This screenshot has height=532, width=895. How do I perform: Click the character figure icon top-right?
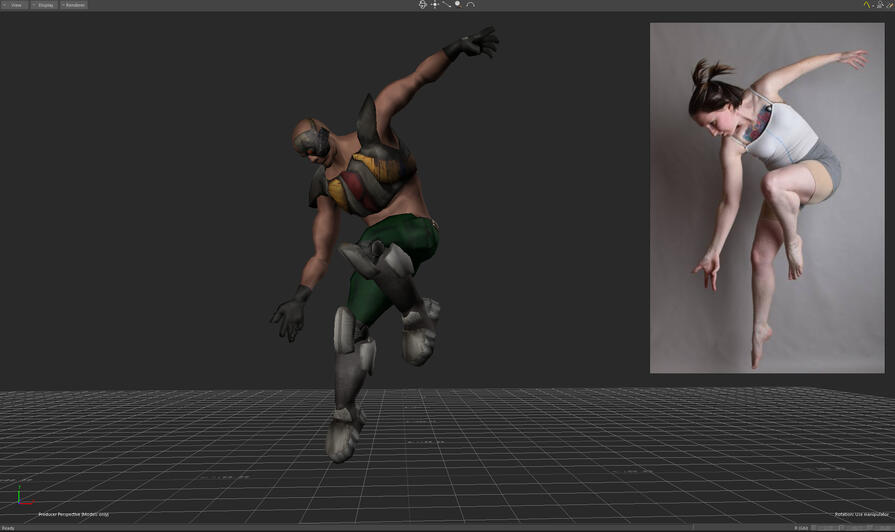[880, 5]
